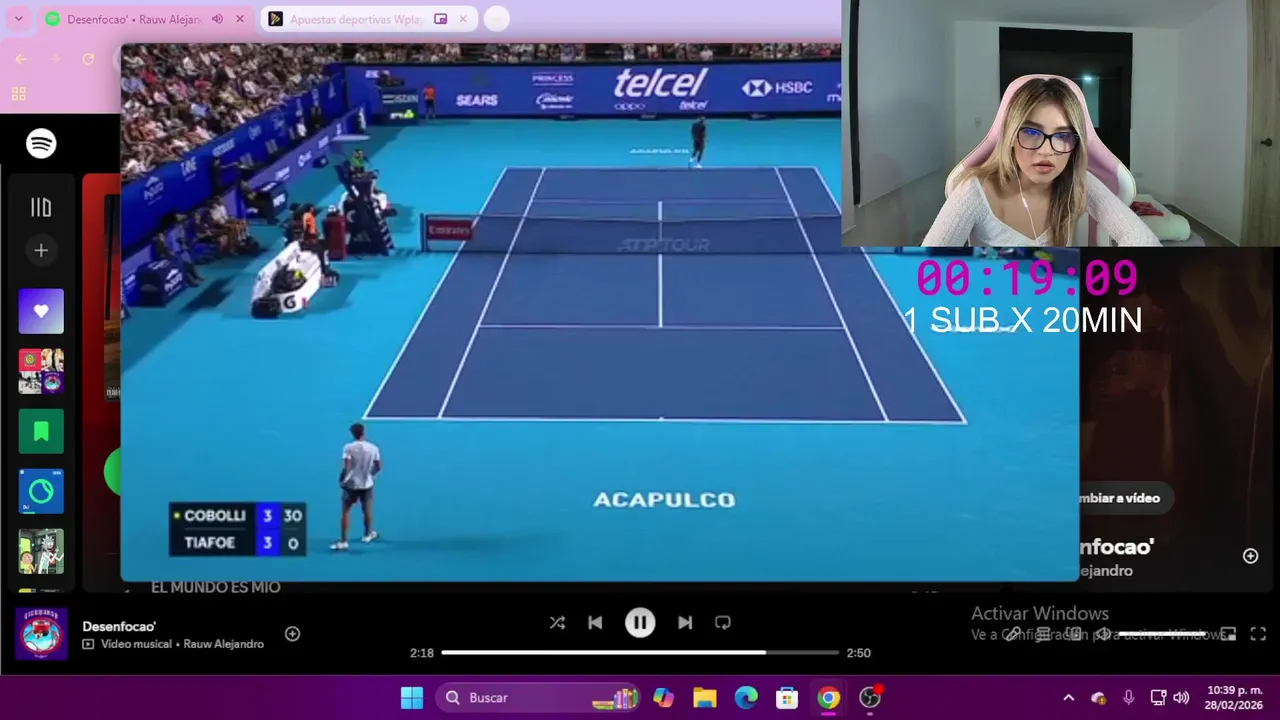Mute Spotify with speaker icon
The image size is (1280, 720).
point(1102,634)
